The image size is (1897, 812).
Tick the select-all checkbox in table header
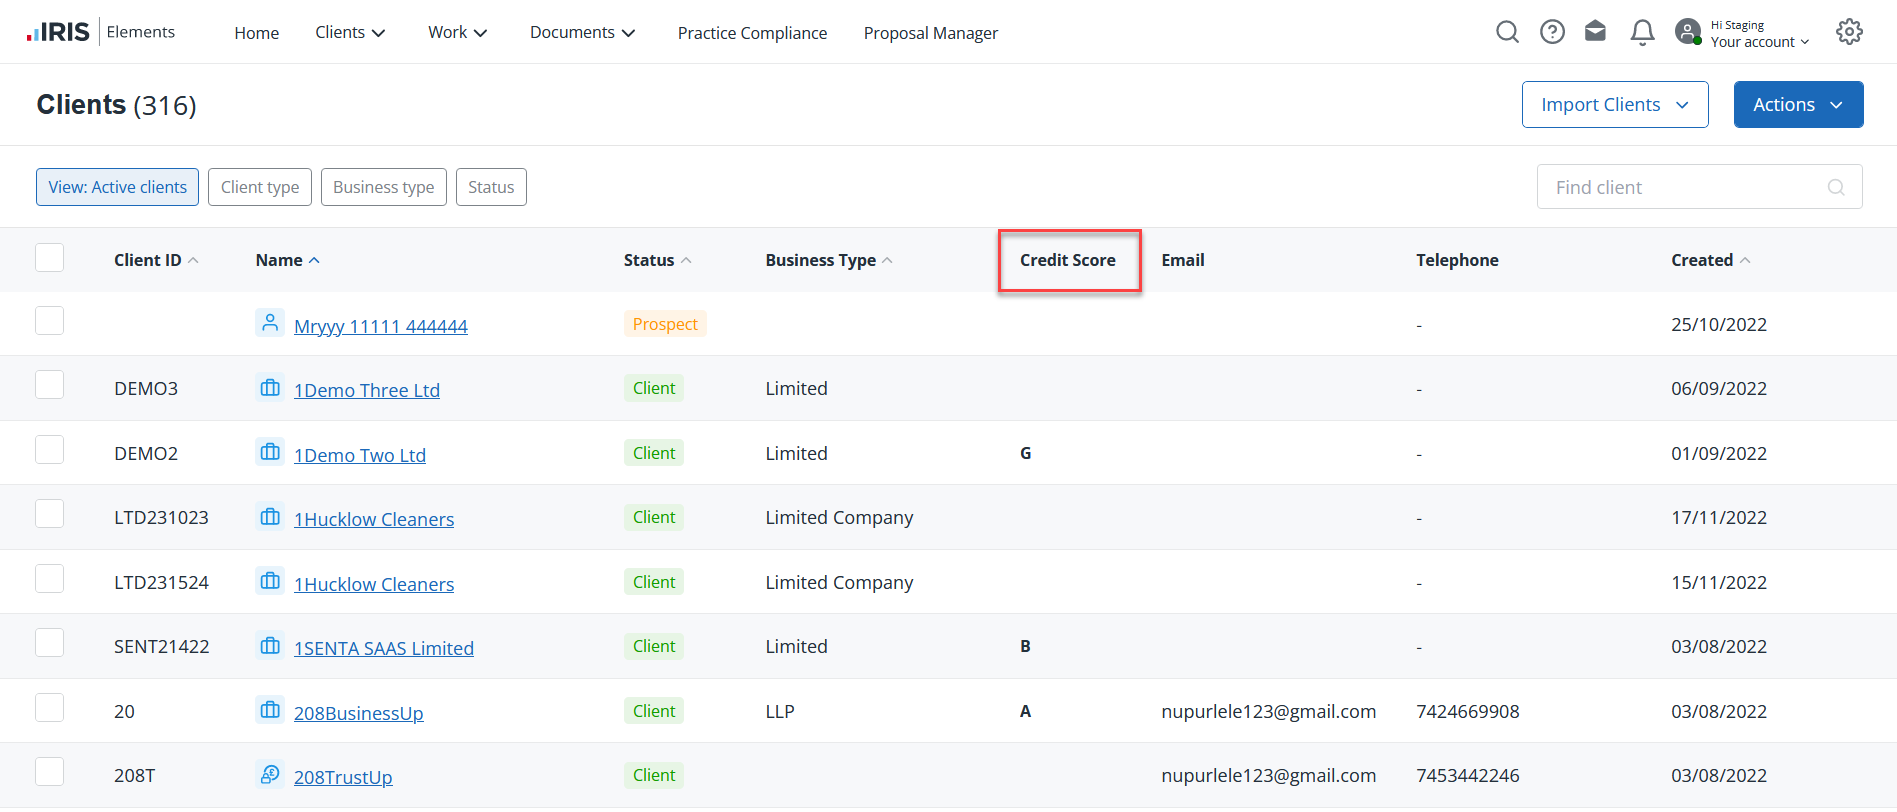50,258
